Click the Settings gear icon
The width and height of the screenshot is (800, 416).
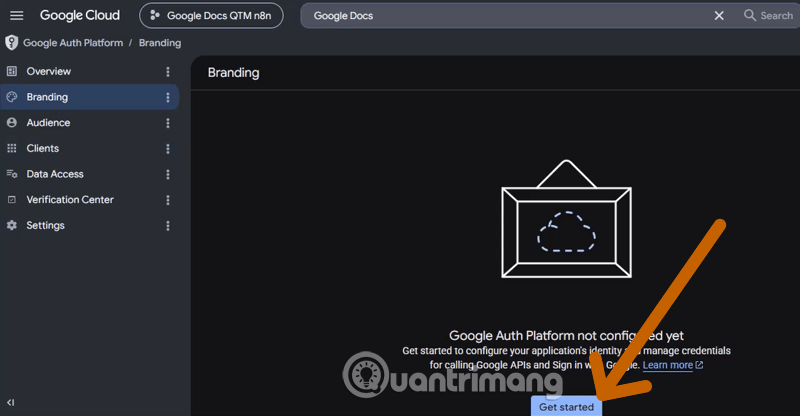(12, 225)
